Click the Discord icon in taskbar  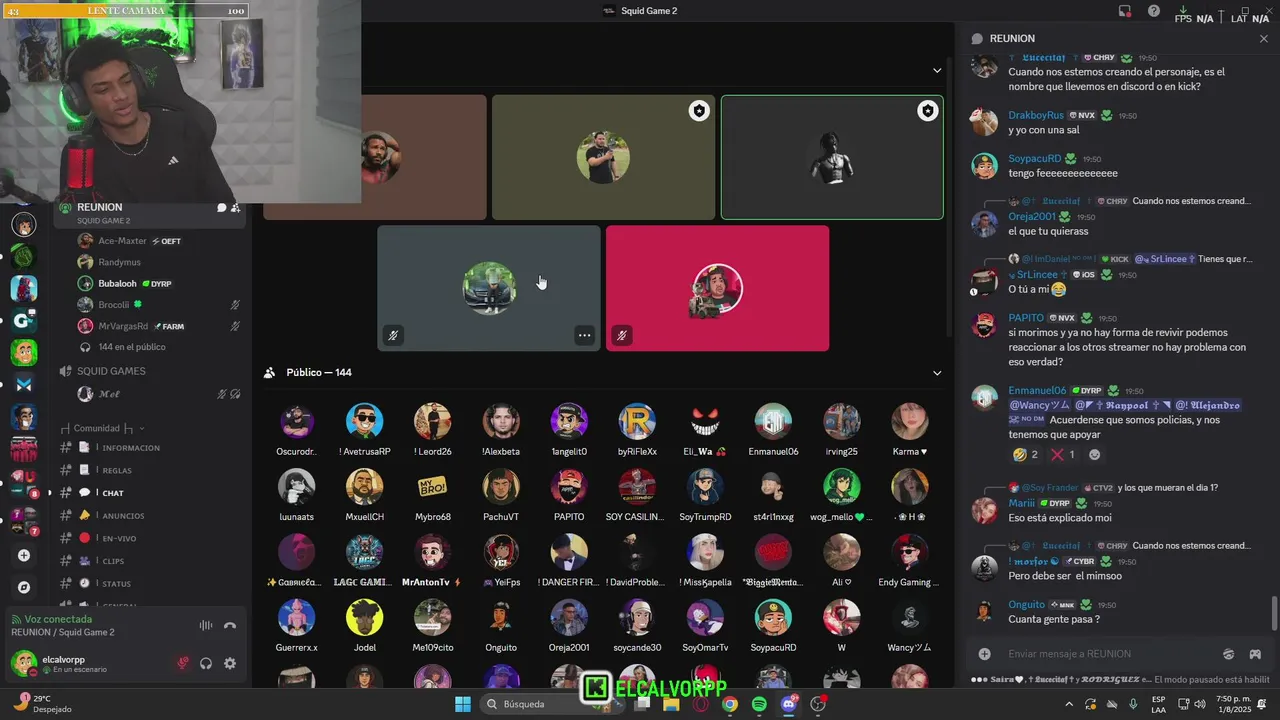tap(789, 704)
